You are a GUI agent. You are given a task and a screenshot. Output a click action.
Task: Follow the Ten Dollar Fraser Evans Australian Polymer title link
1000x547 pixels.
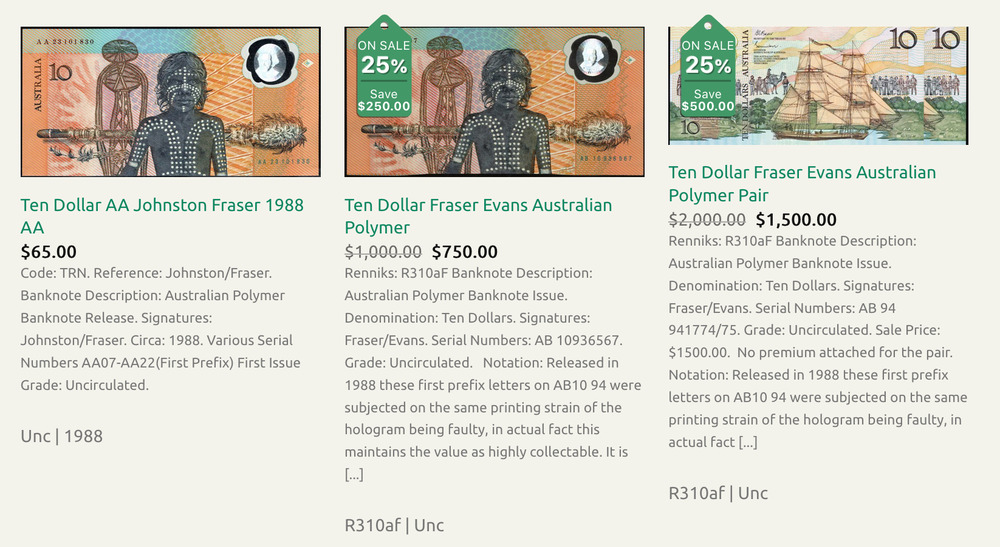tap(478, 216)
